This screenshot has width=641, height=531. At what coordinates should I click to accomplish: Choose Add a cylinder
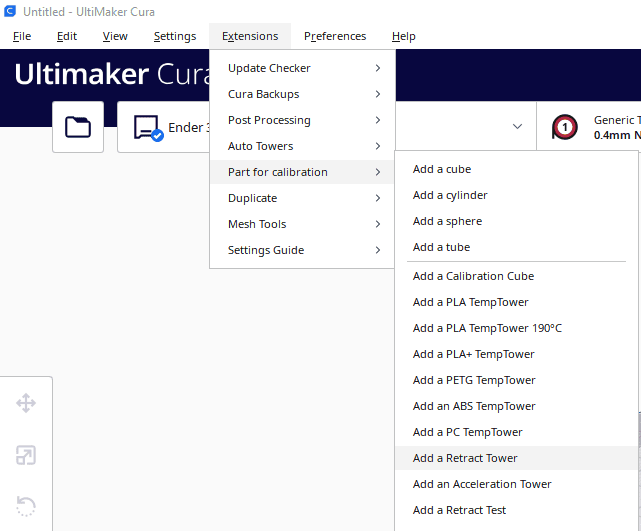516,195
